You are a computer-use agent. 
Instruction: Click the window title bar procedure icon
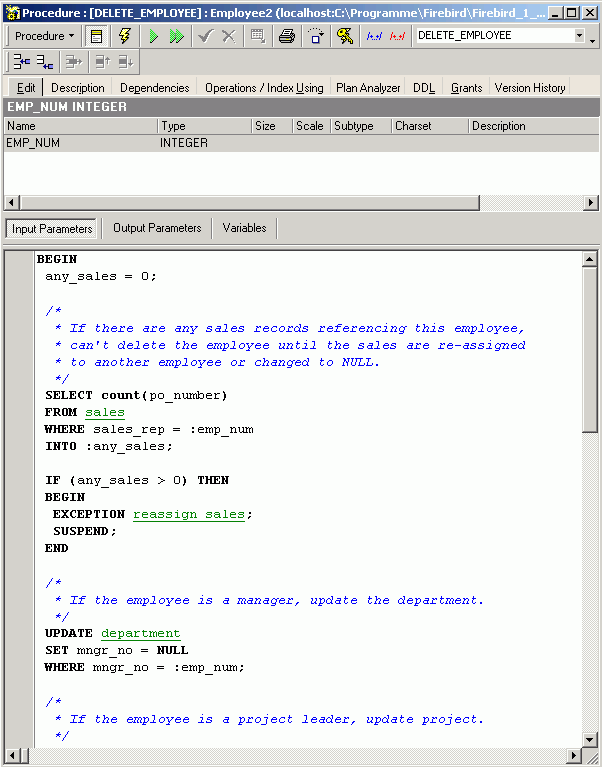click(x=12, y=13)
